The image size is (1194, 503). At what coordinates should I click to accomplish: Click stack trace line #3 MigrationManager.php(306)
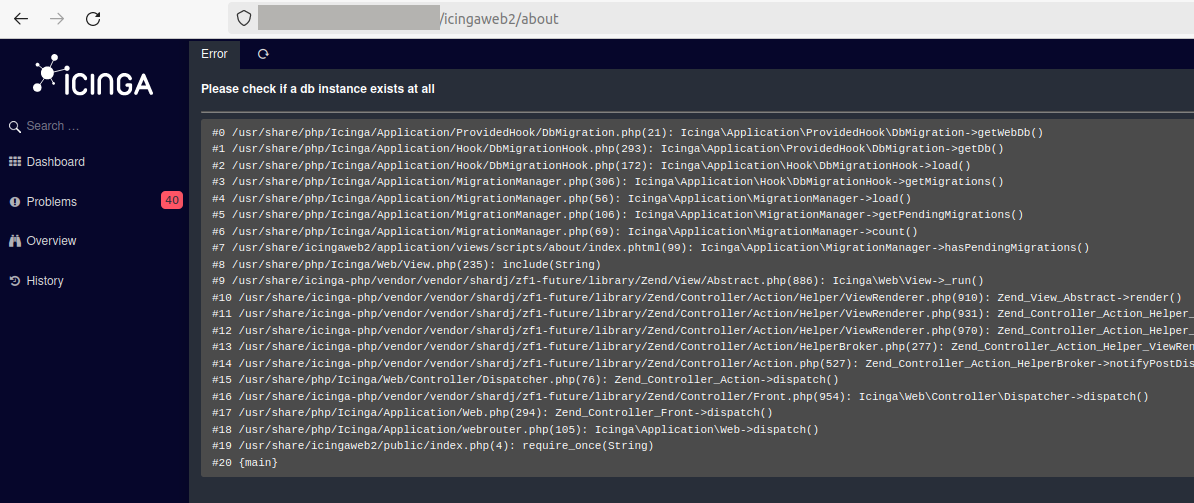tap(608, 182)
